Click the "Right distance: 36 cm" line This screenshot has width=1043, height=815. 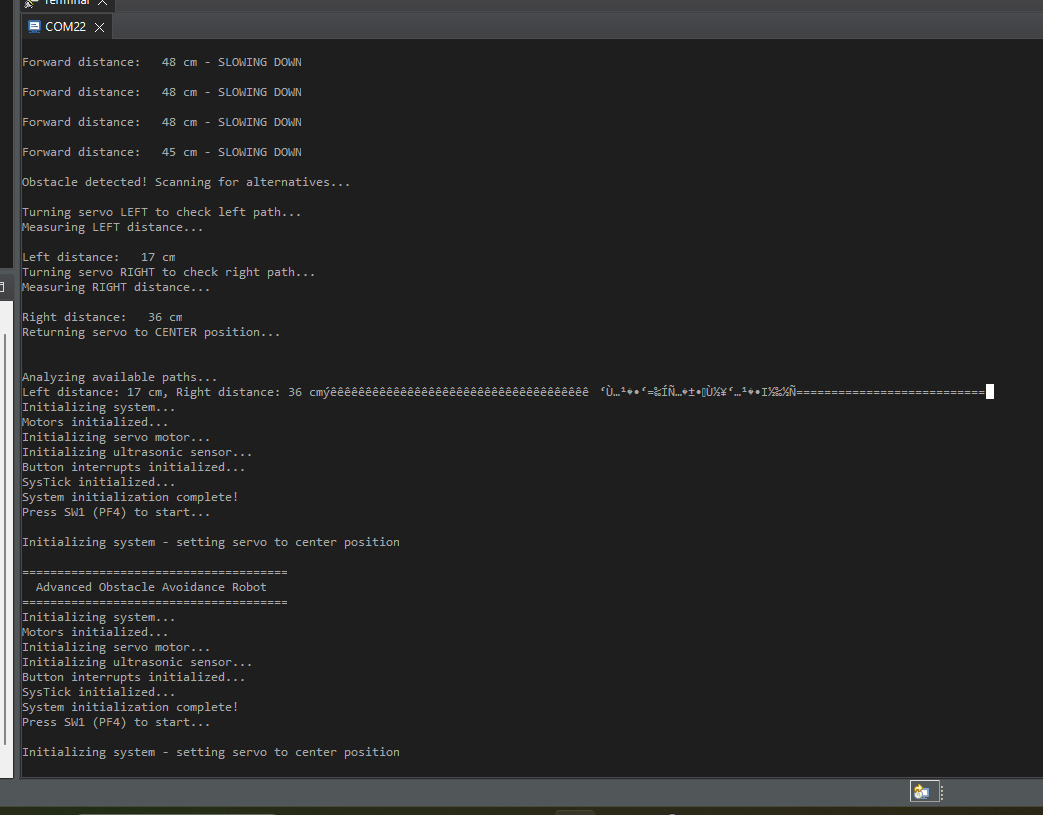(102, 317)
